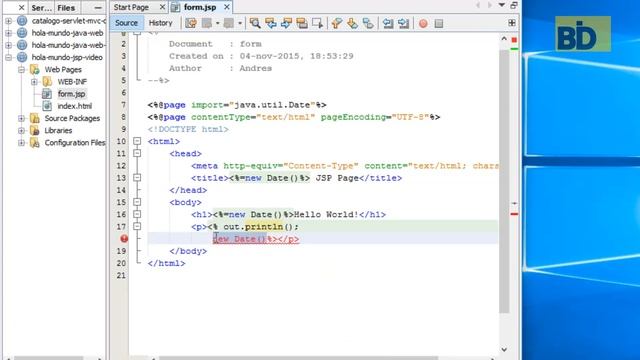The width and height of the screenshot is (640, 360).
Task: Click the Split editor icon at toolbar right
Action: click(x=512, y=23)
